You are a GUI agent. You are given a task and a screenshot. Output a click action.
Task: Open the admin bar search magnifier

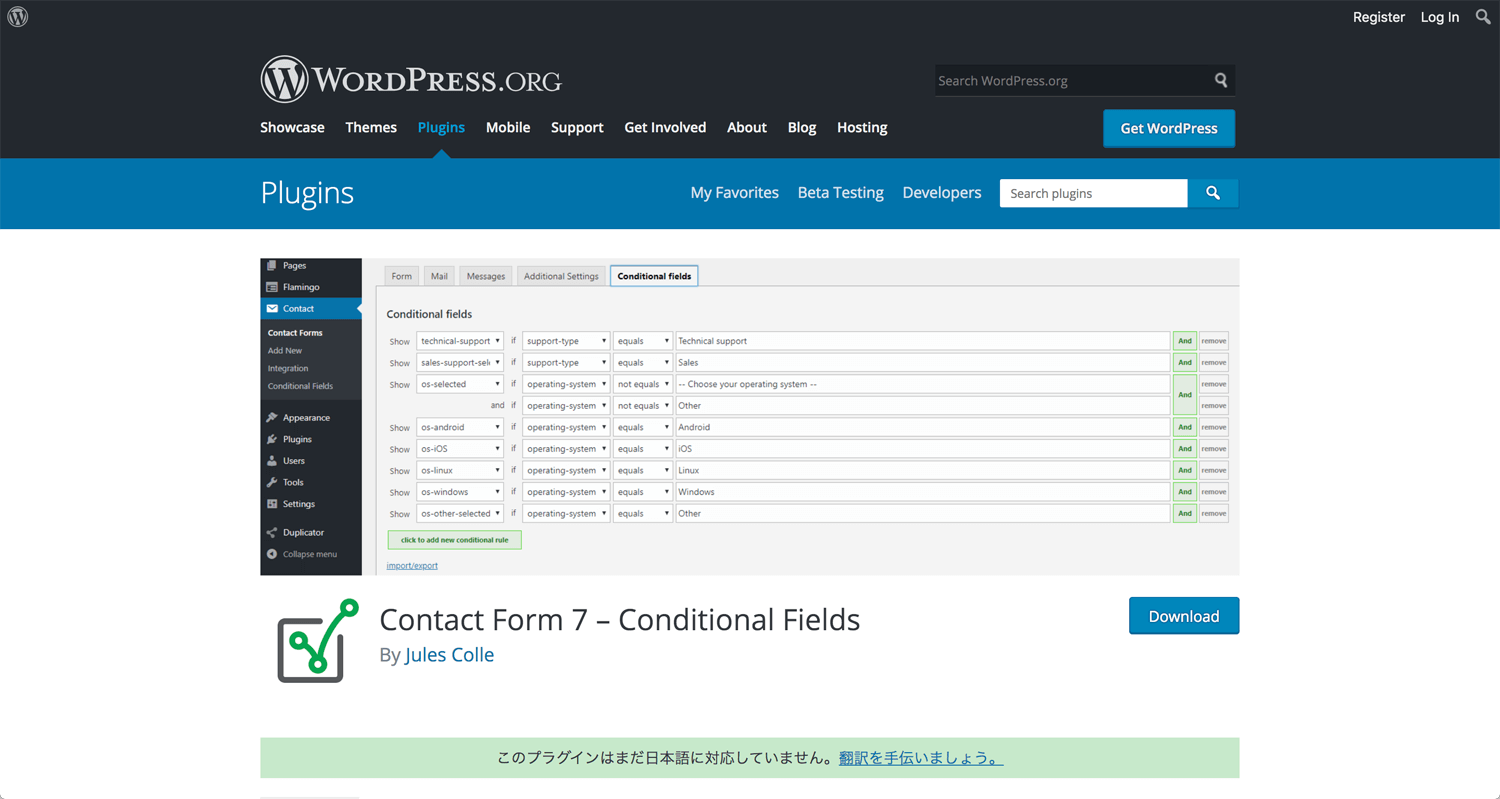(1483, 17)
